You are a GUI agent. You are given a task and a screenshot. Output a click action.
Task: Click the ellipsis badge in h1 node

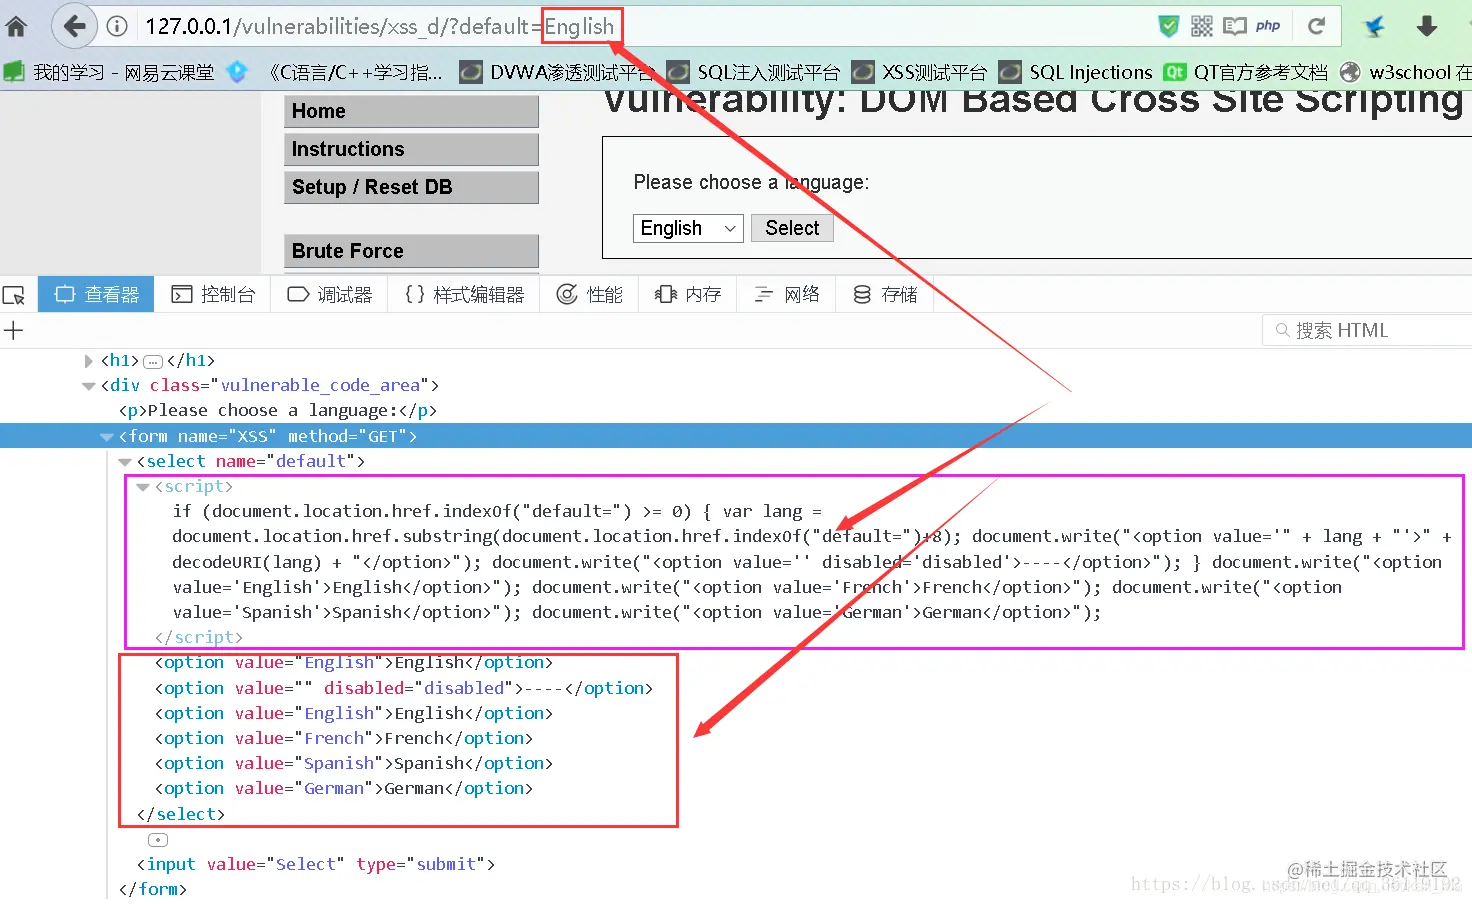click(x=153, y=362)
